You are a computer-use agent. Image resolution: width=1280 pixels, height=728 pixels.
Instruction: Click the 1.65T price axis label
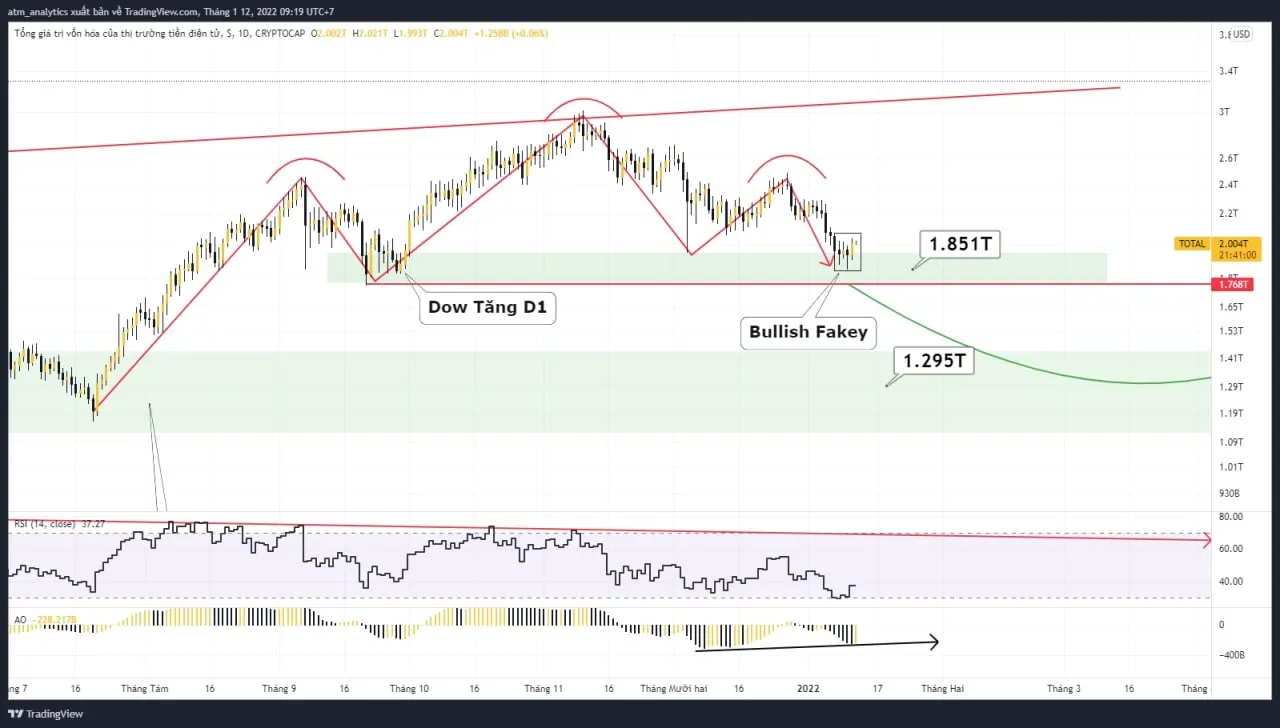pos(1231,306)
